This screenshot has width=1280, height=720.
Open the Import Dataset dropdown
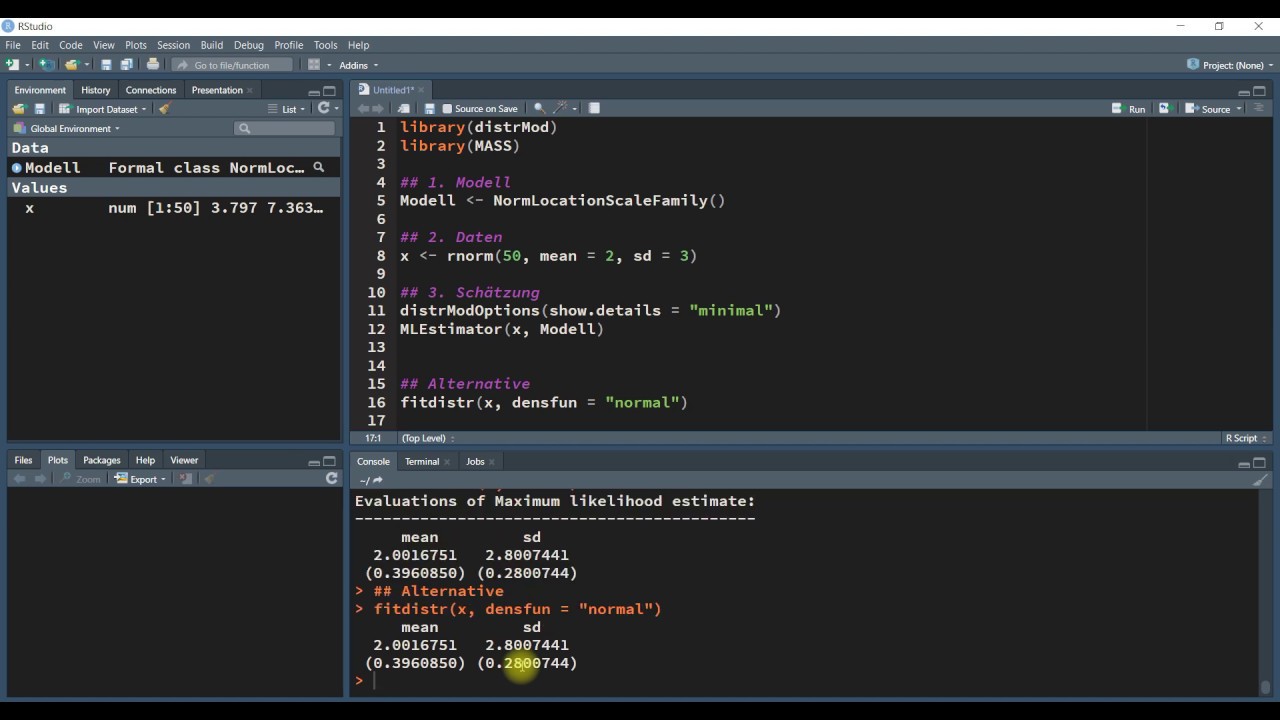pos(102,109)
